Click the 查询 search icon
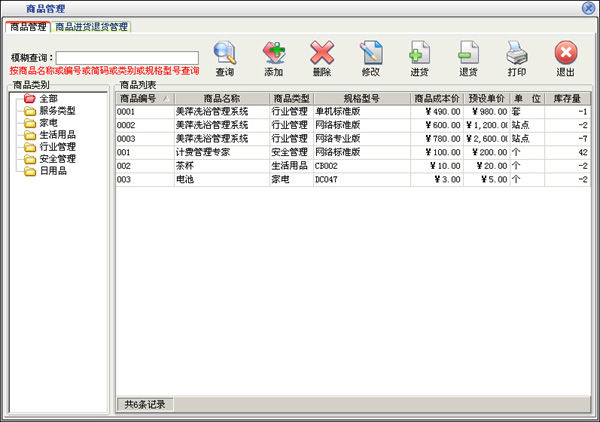The width and height of the screenshot is (600, 422). coord(224,56)
